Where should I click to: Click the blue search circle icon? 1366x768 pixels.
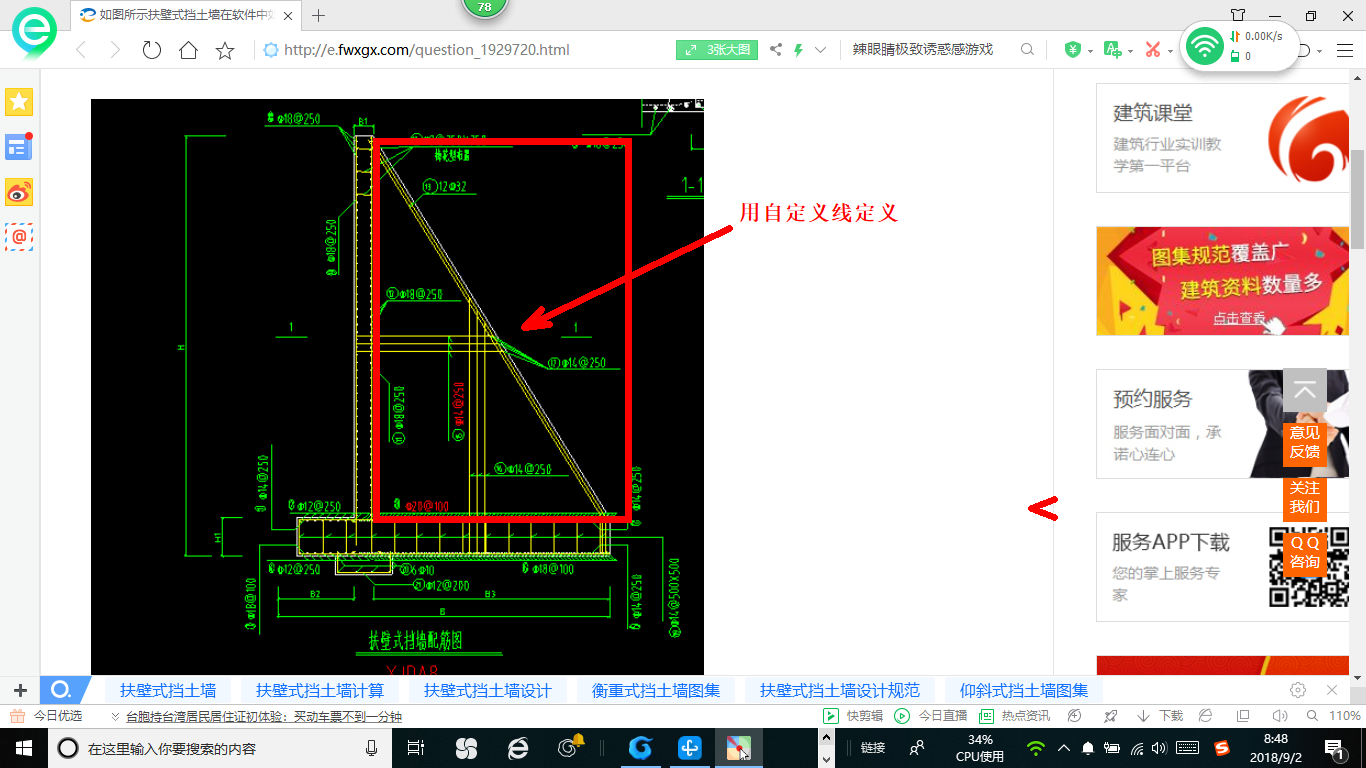[x=61, y=690]
